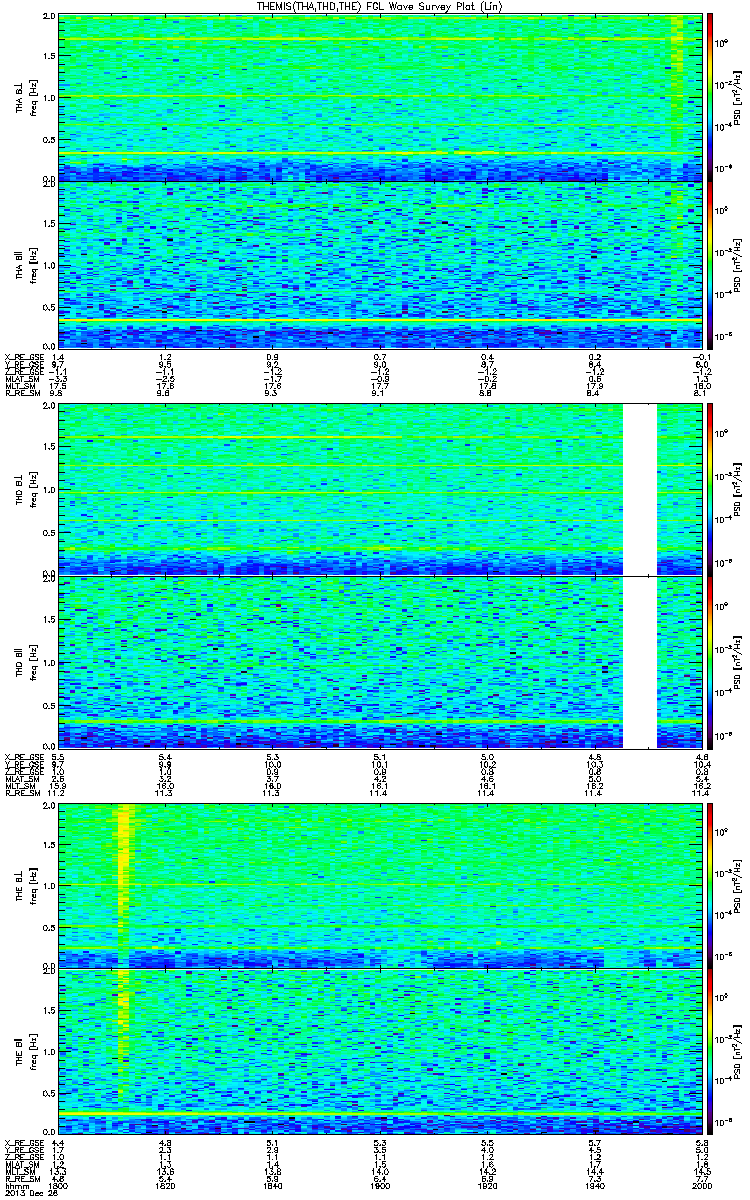750x1200 pixels.
Task: Click the 1820 time tick label
Action: coord(165,1184)
